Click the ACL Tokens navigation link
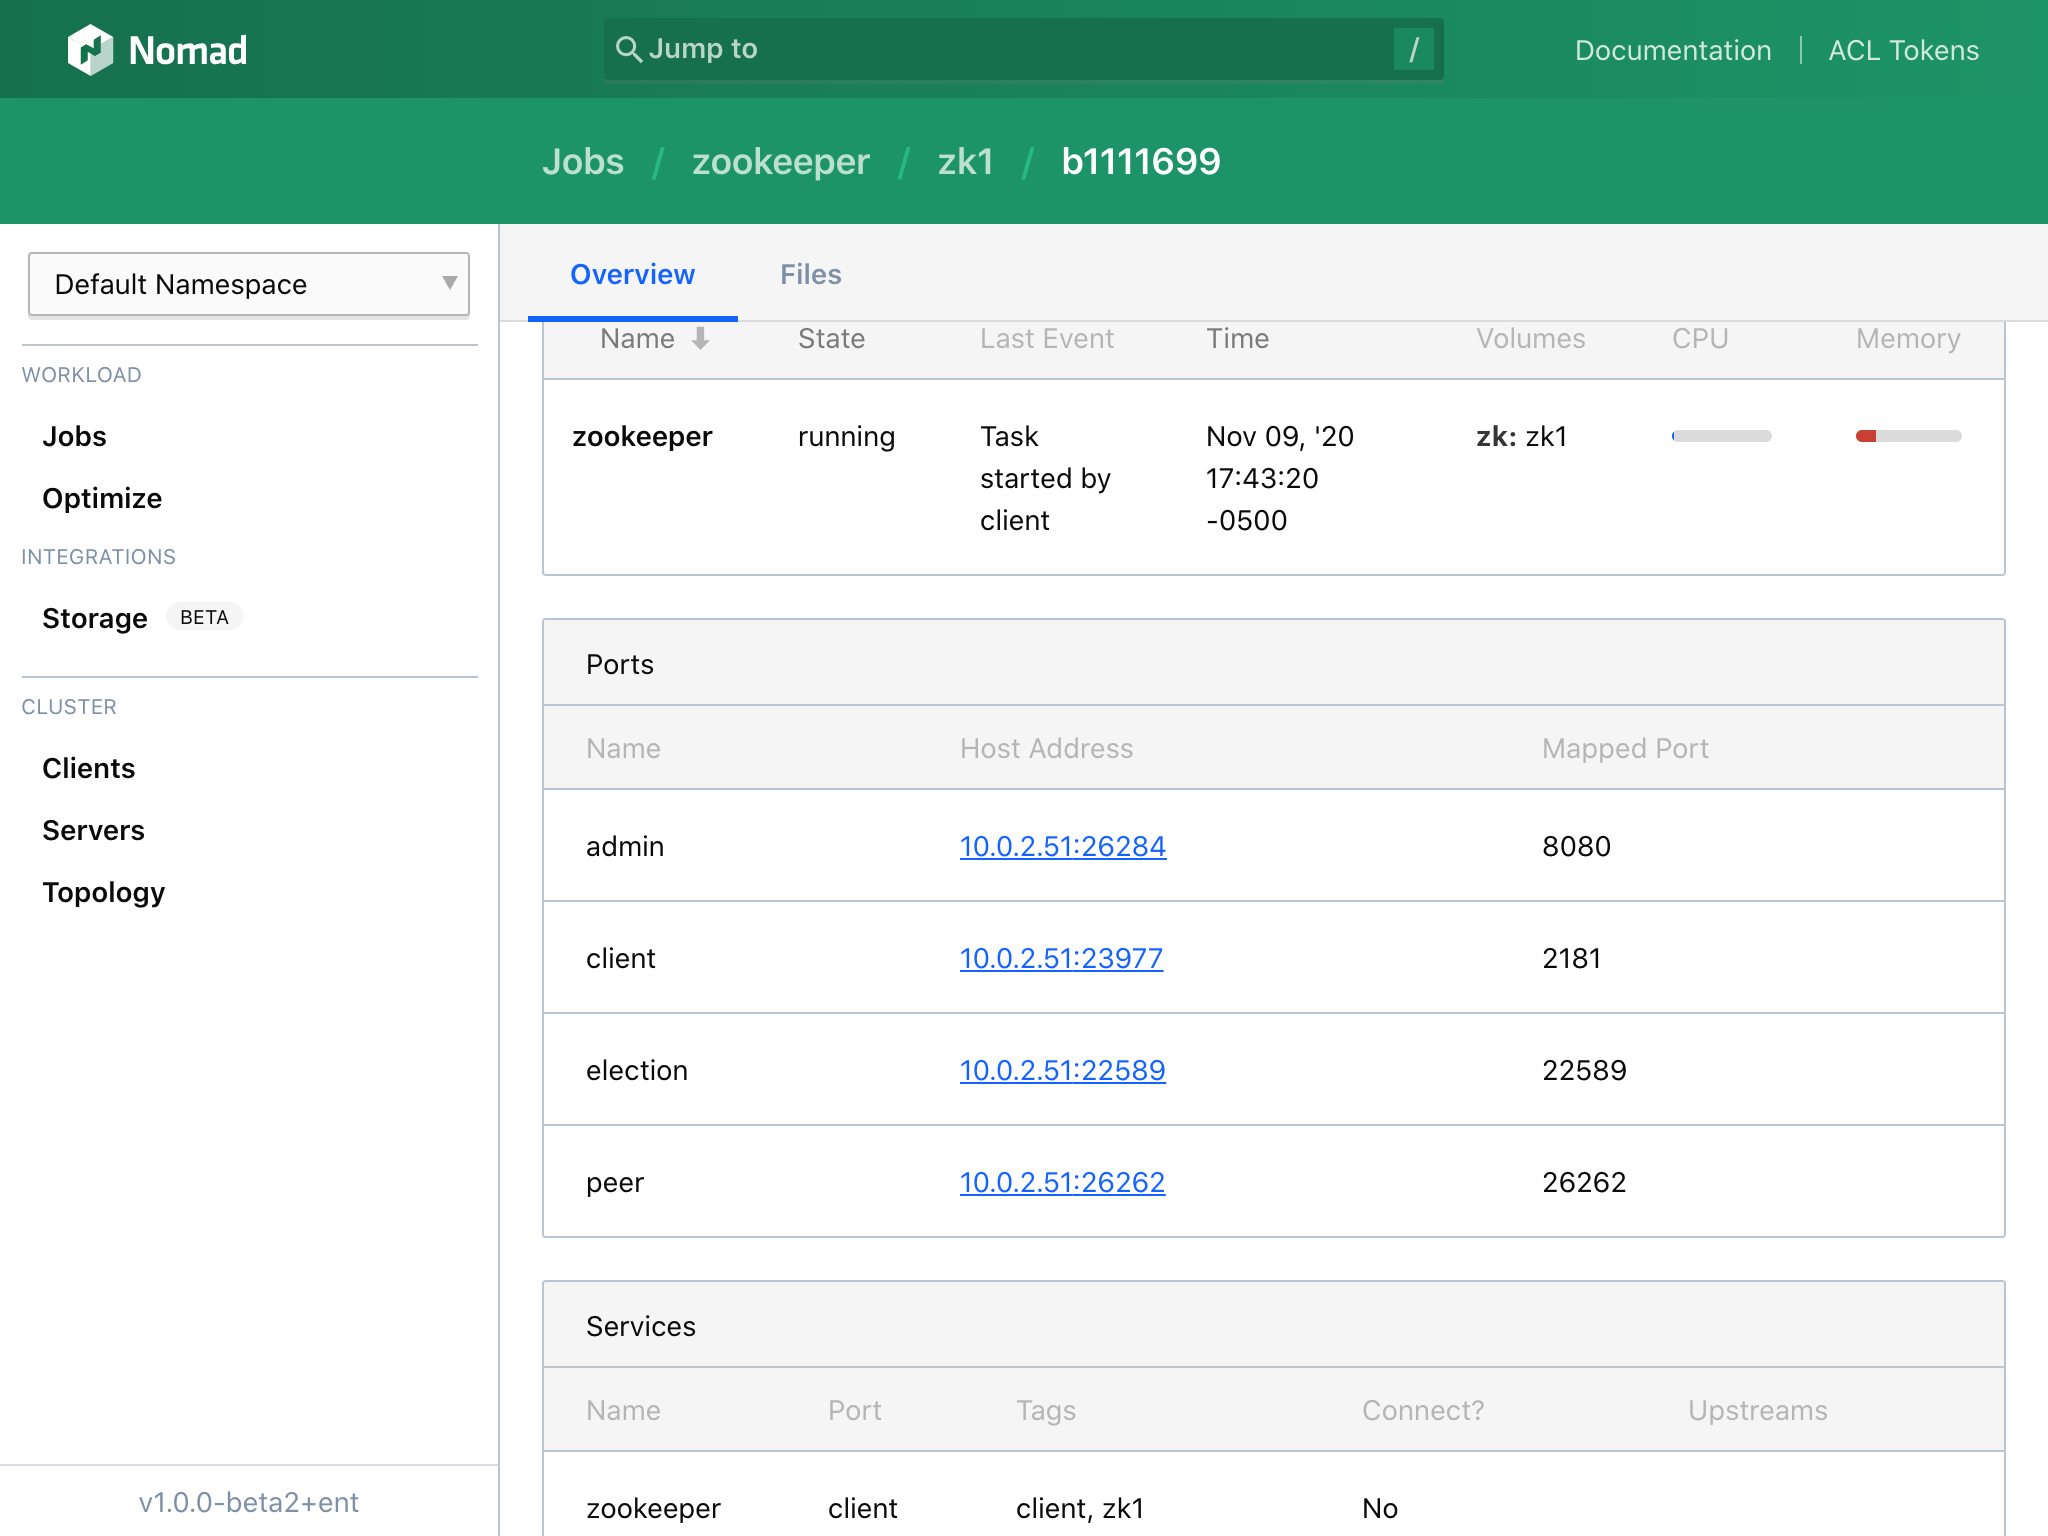Viewport: 2048px width, 1536px height. (1904, 48)
